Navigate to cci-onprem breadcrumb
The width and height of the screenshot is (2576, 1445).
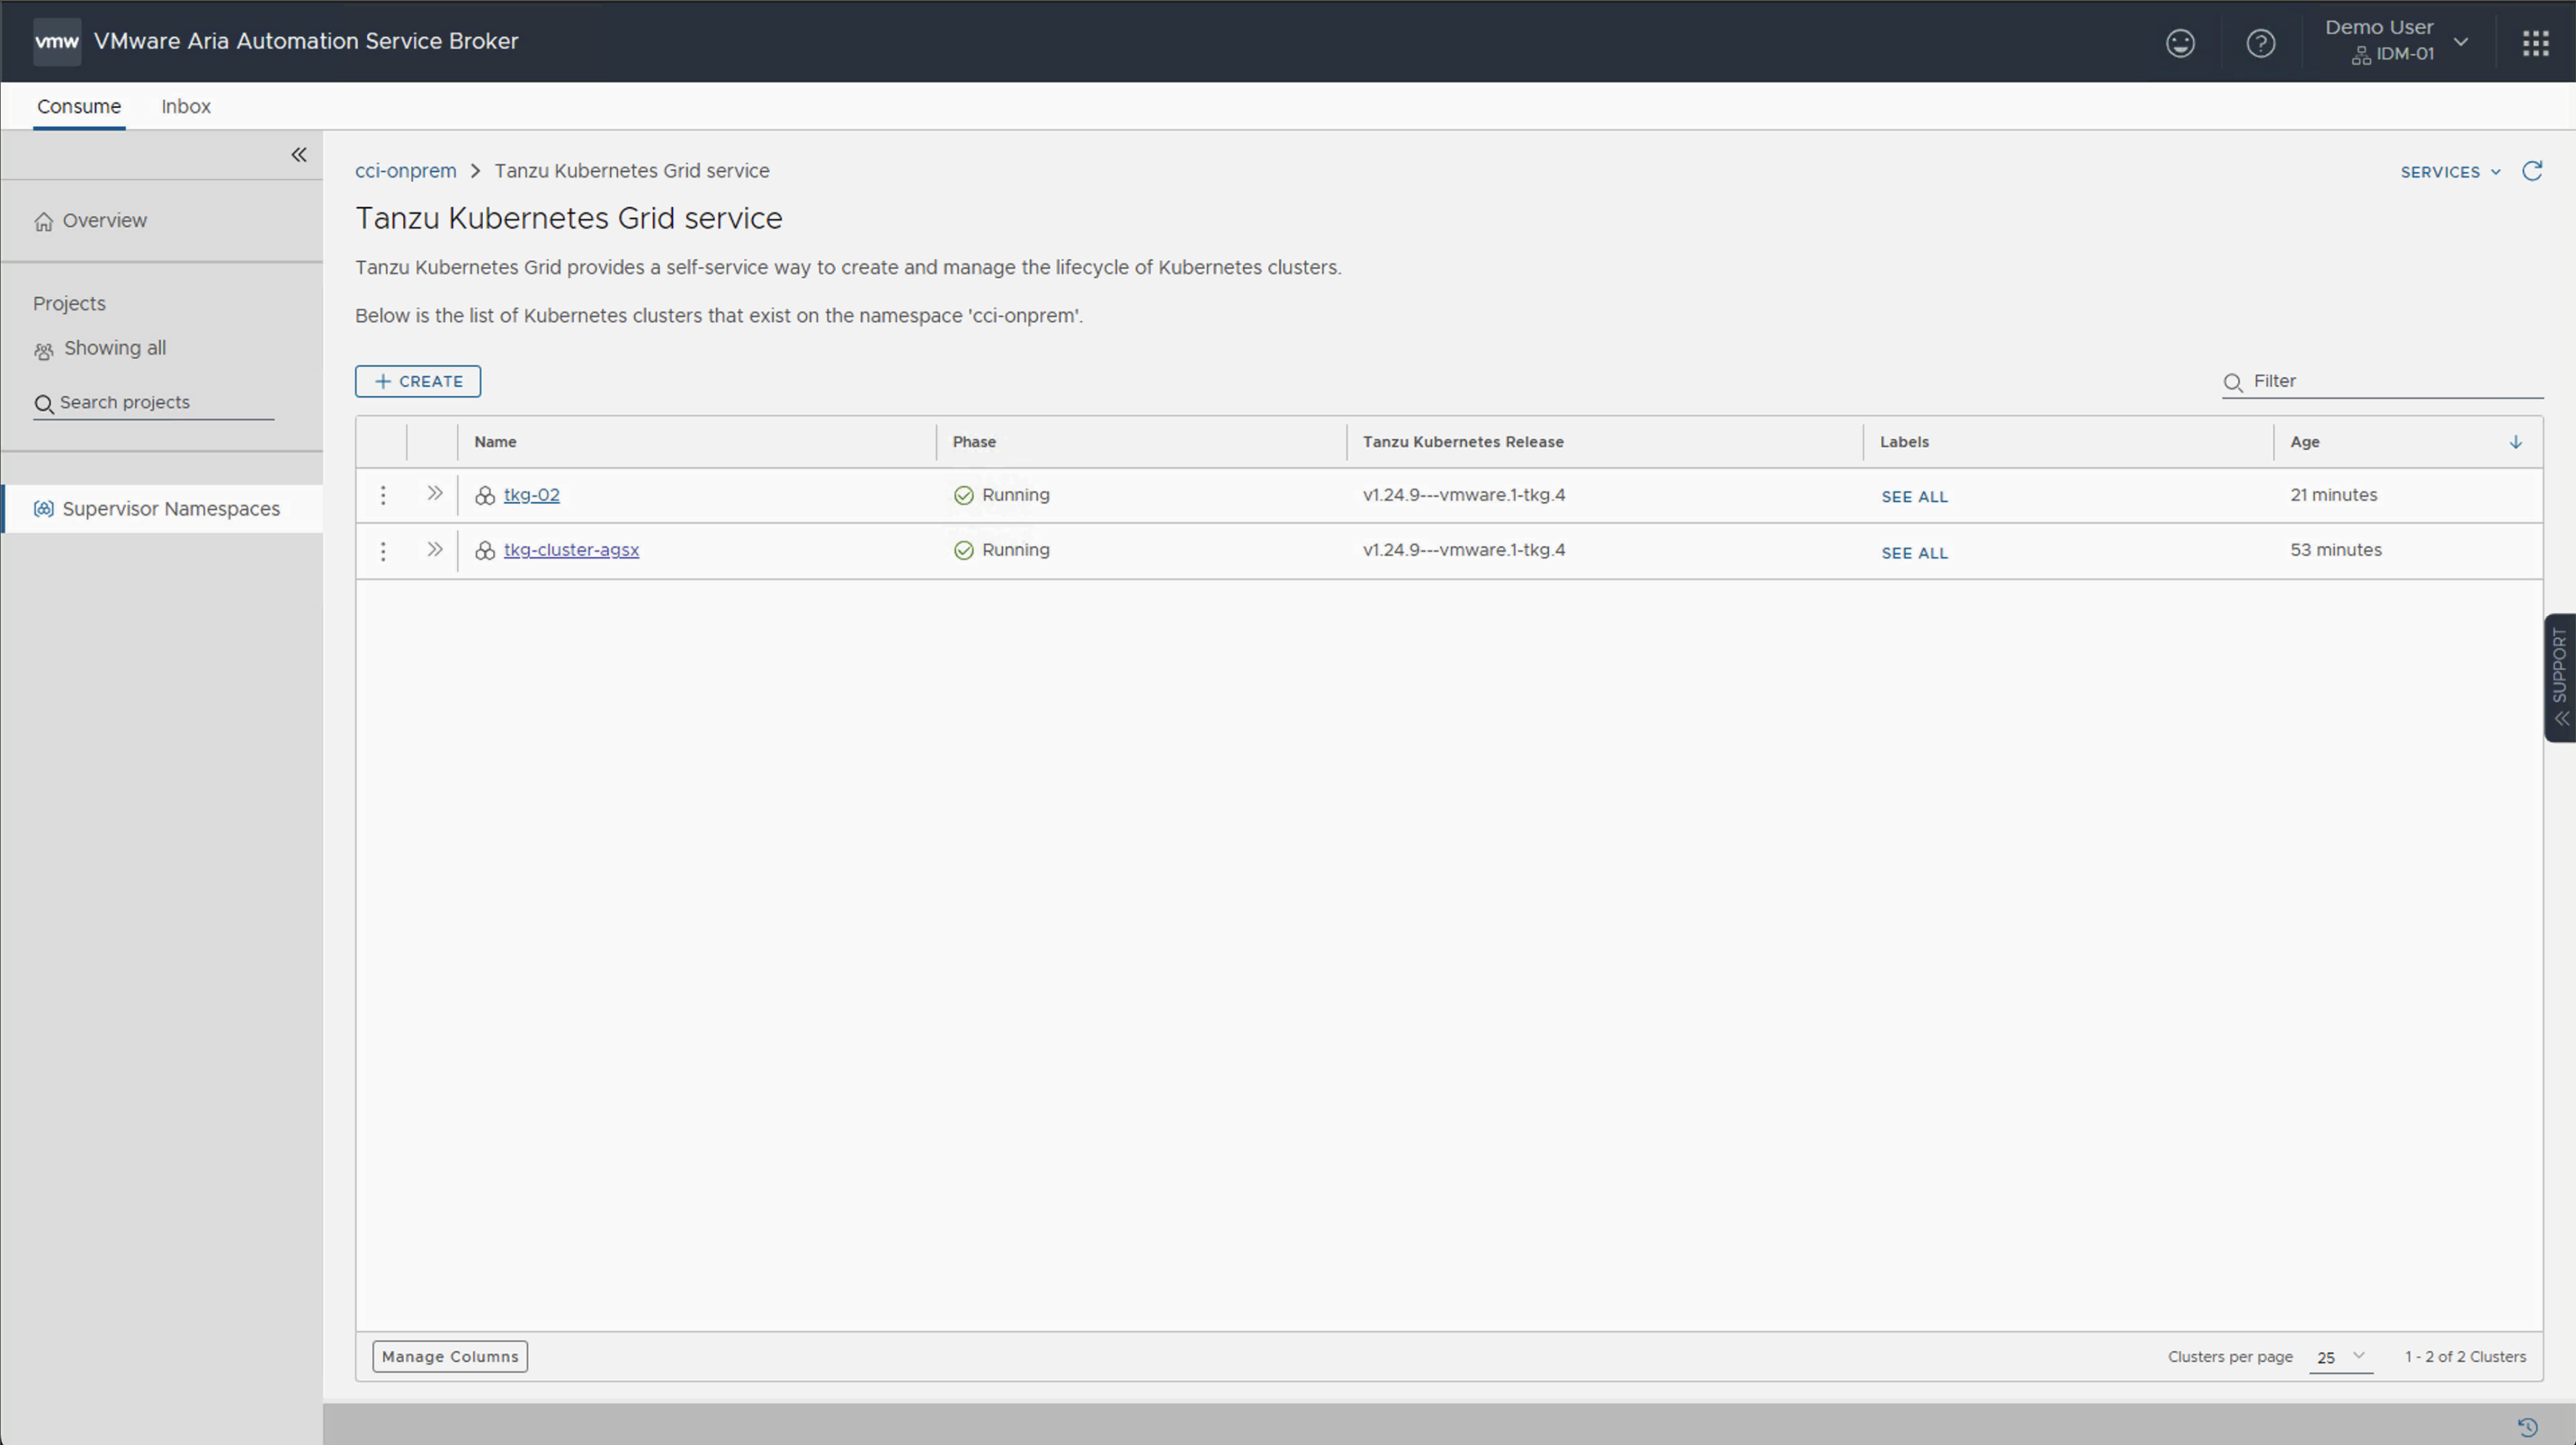click(x=406, y=171)
